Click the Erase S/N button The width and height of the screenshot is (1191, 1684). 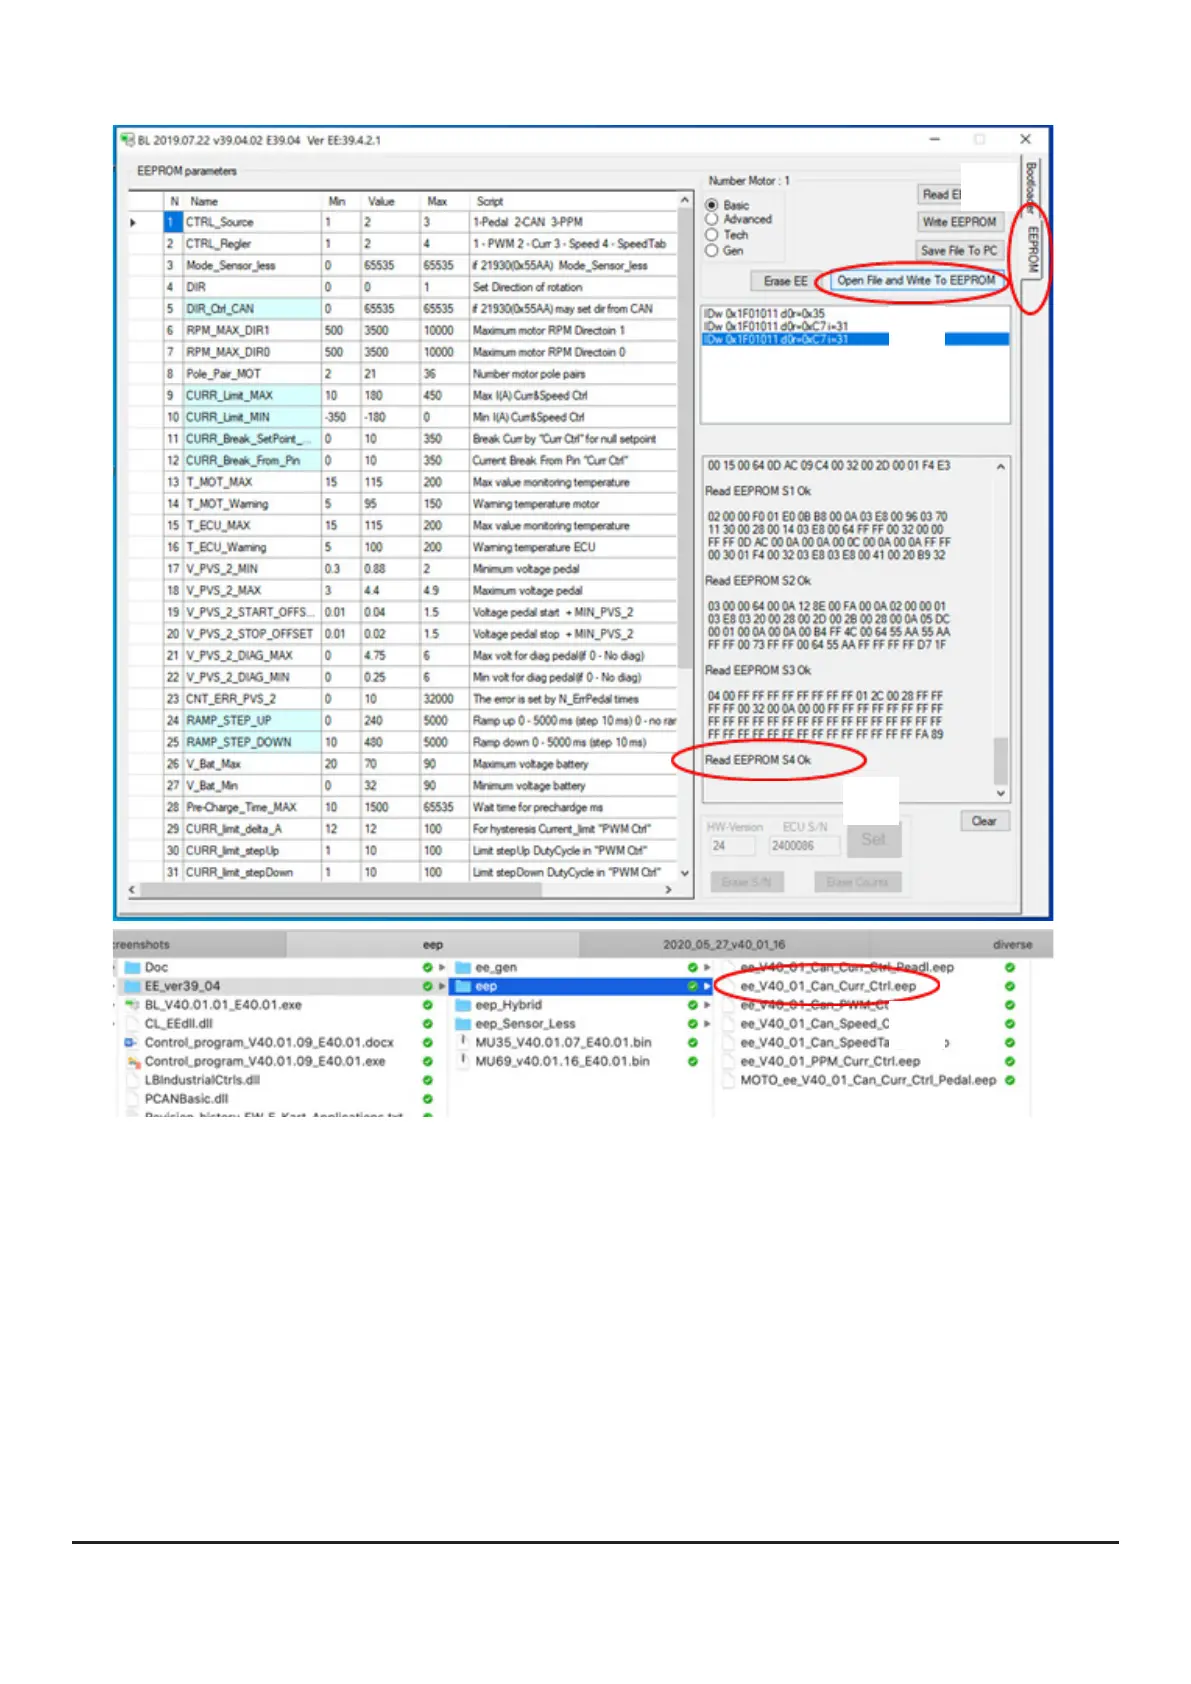coord(747,882)
